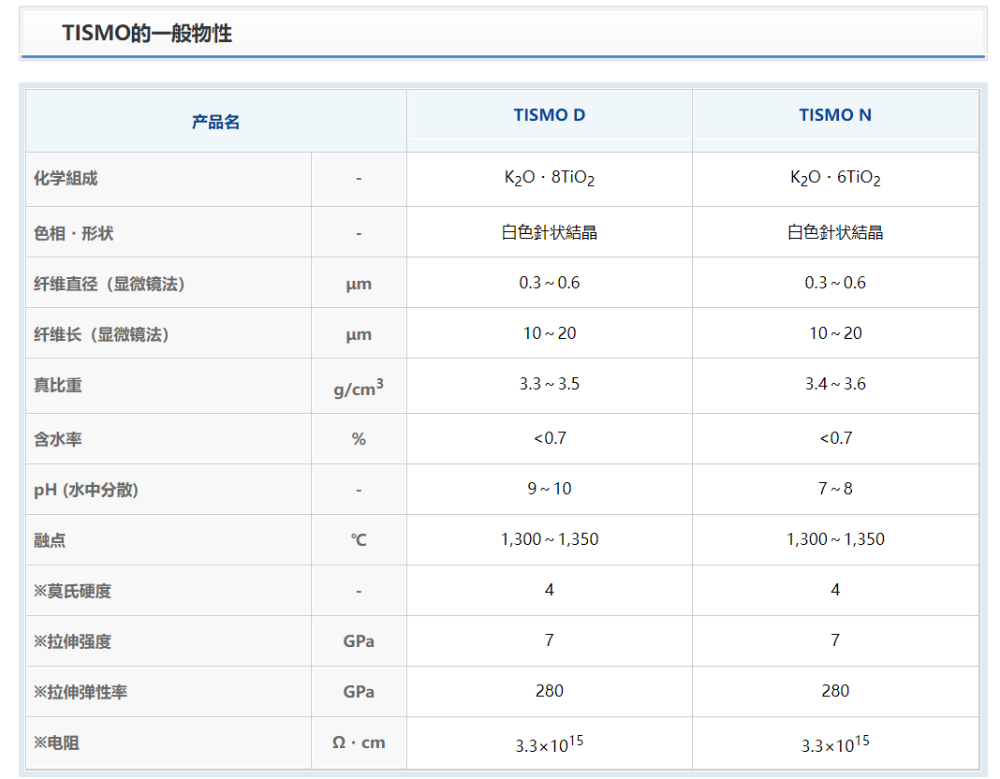Click 白色針状結晶 in TISMO D column
Image resolution: width=1000 pixels, height=779 pixels.
[549, 232]
